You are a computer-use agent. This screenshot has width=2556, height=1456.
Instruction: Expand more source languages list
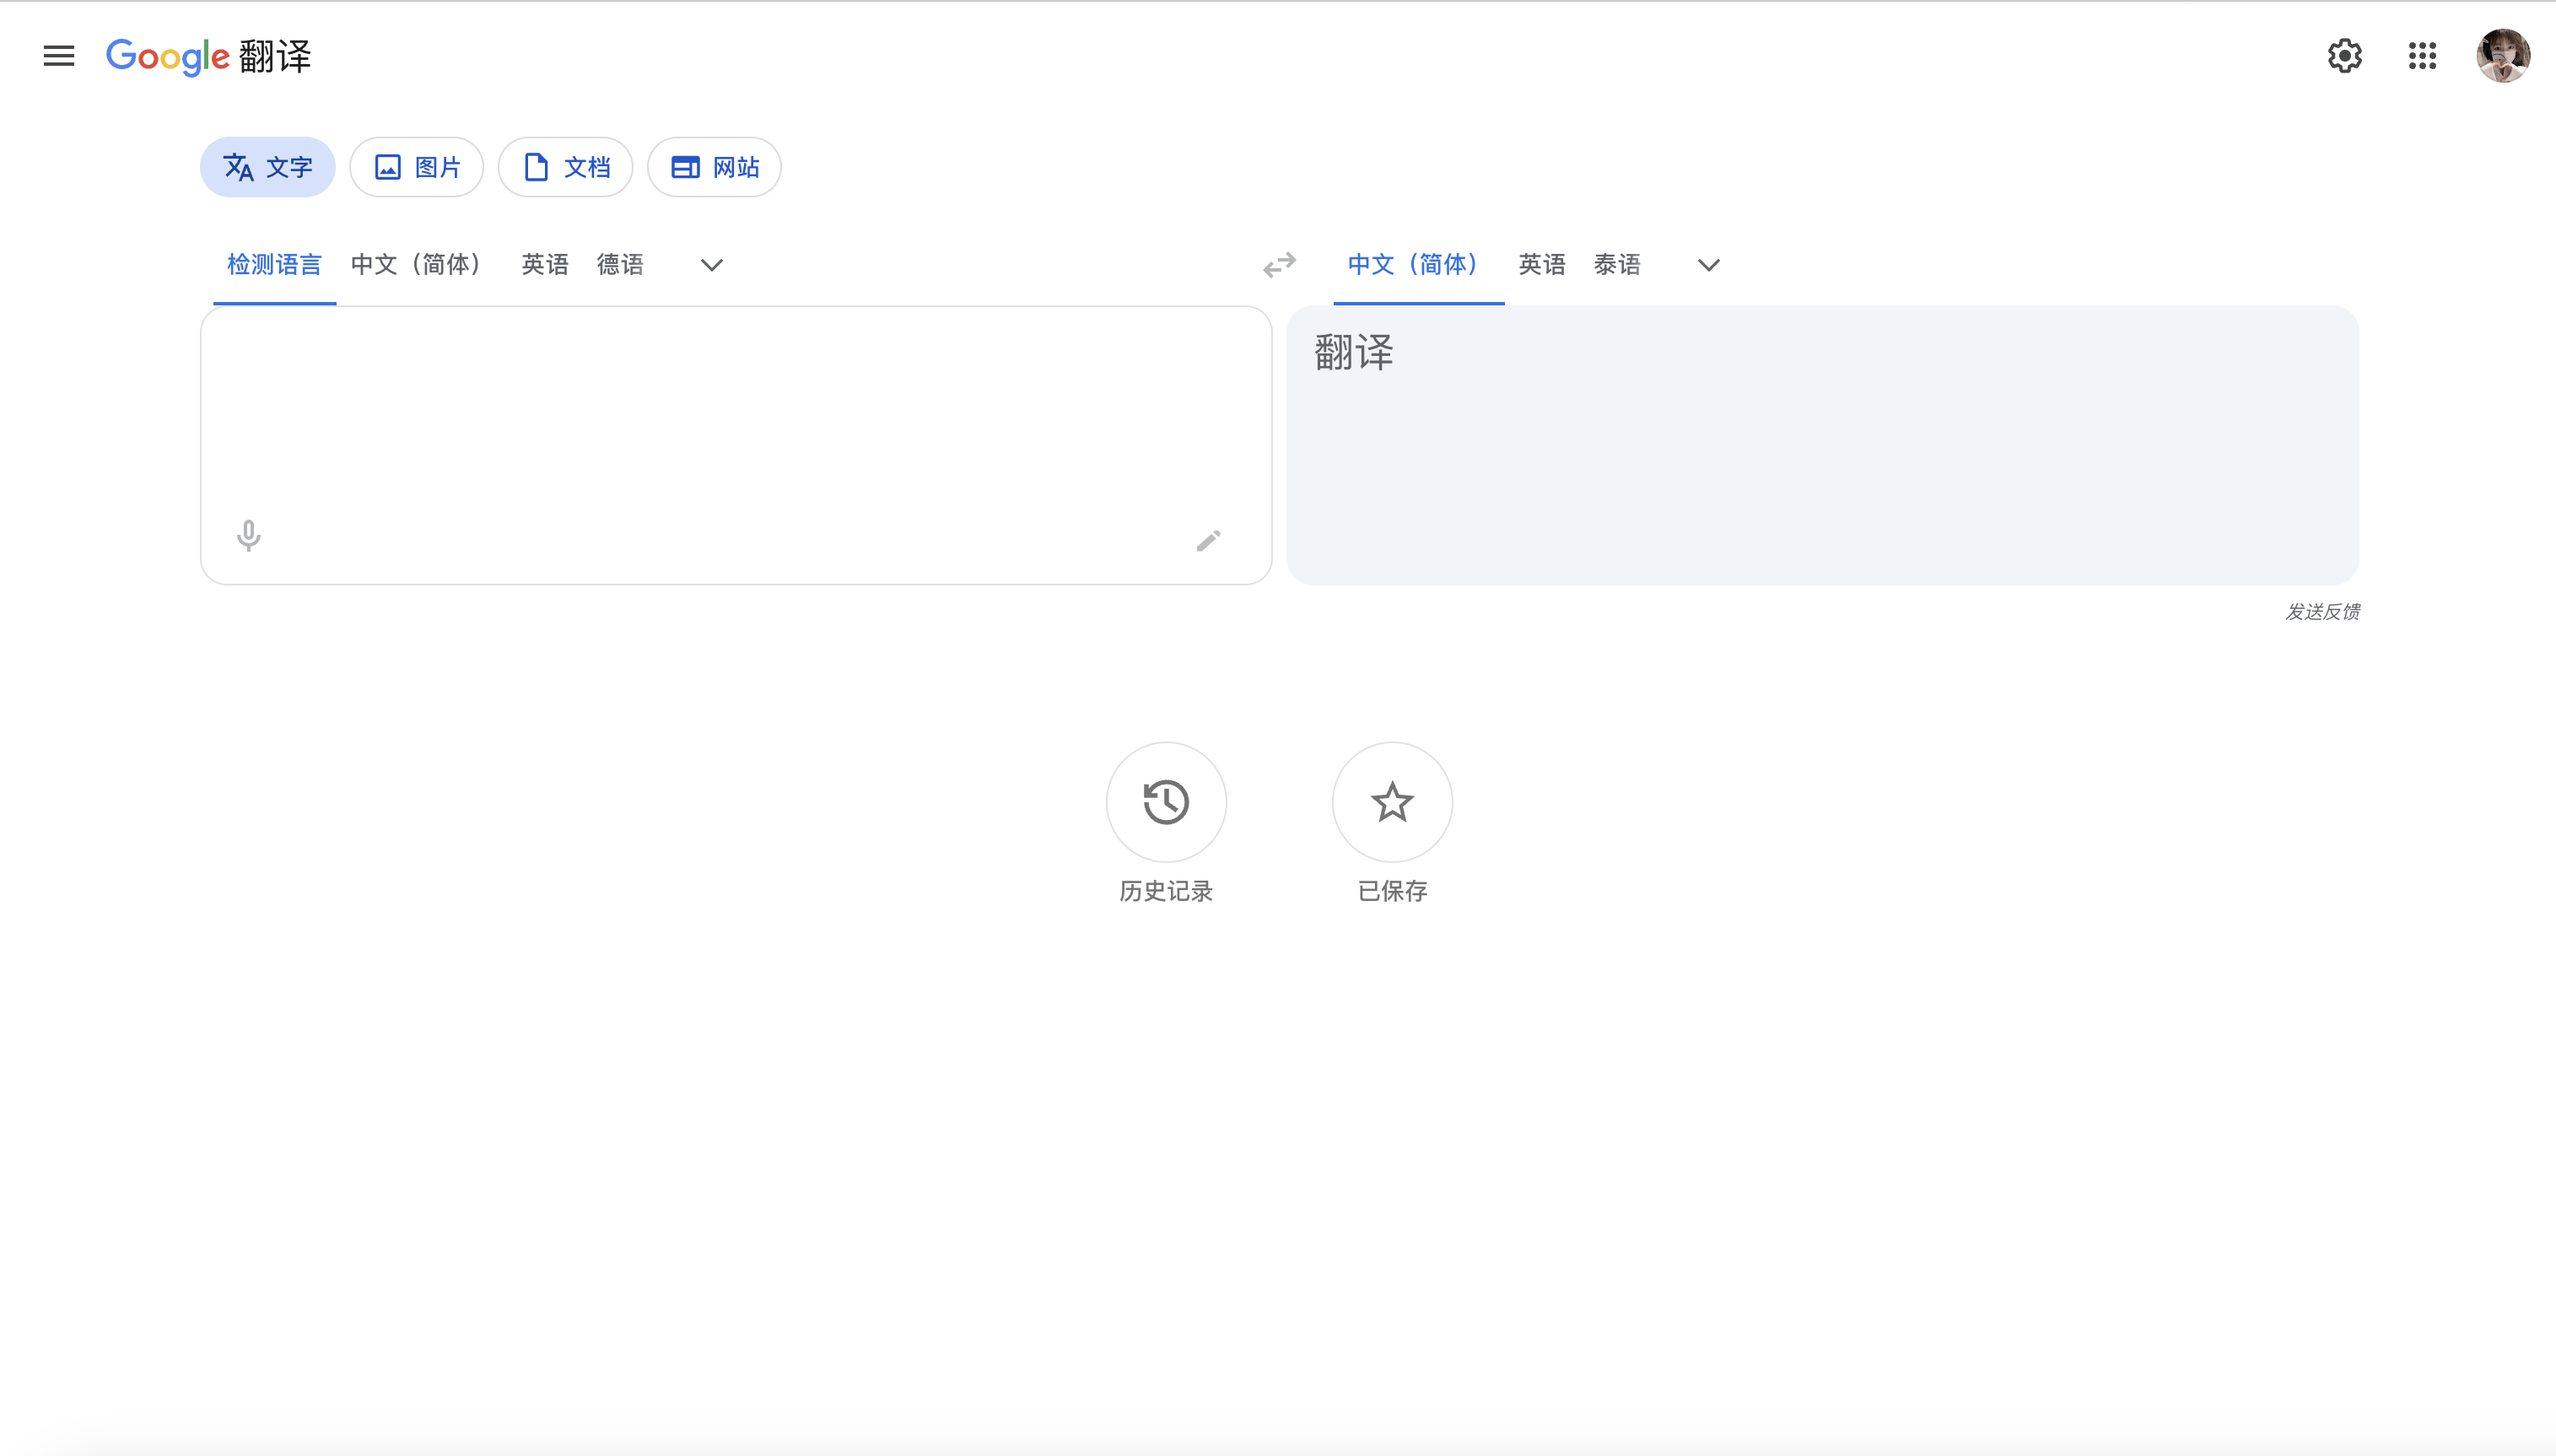click(x=710, y=265)
